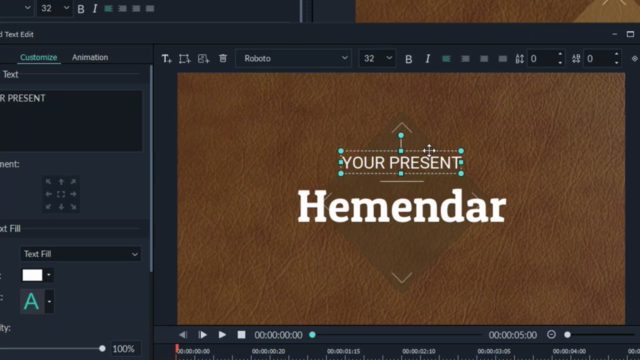Viewport: 640px width, 360px height.
Task: Click the 00:00:04:00 mark on timeline ruler
Action: tap(569, 351)
